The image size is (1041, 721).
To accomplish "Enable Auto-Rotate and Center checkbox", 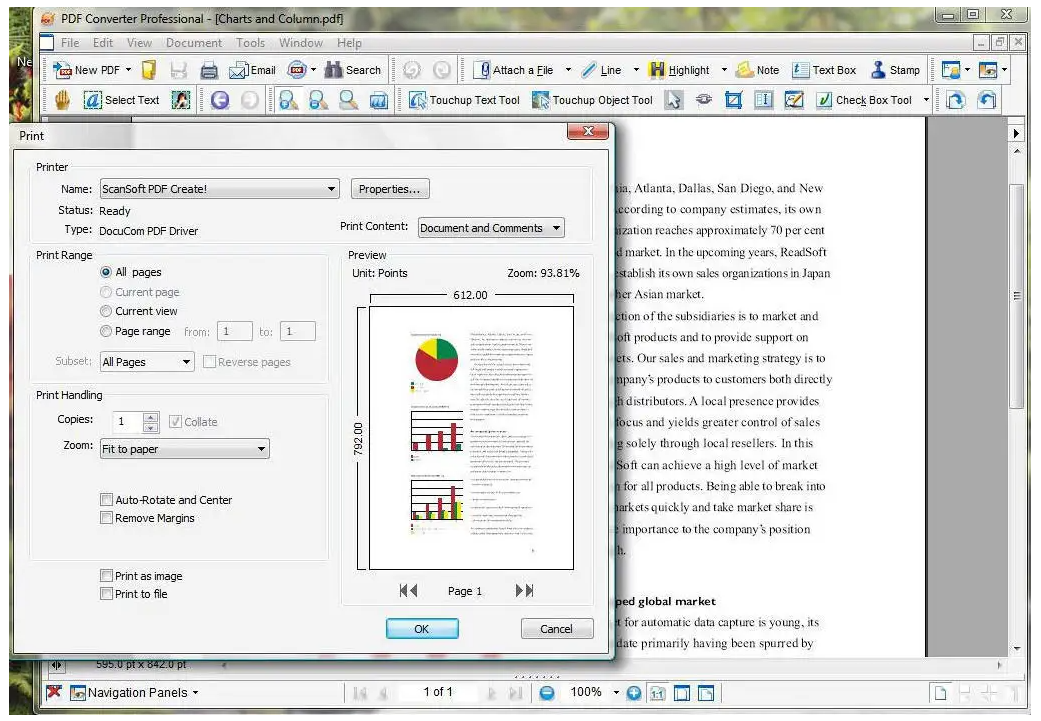I will point(107,500).
